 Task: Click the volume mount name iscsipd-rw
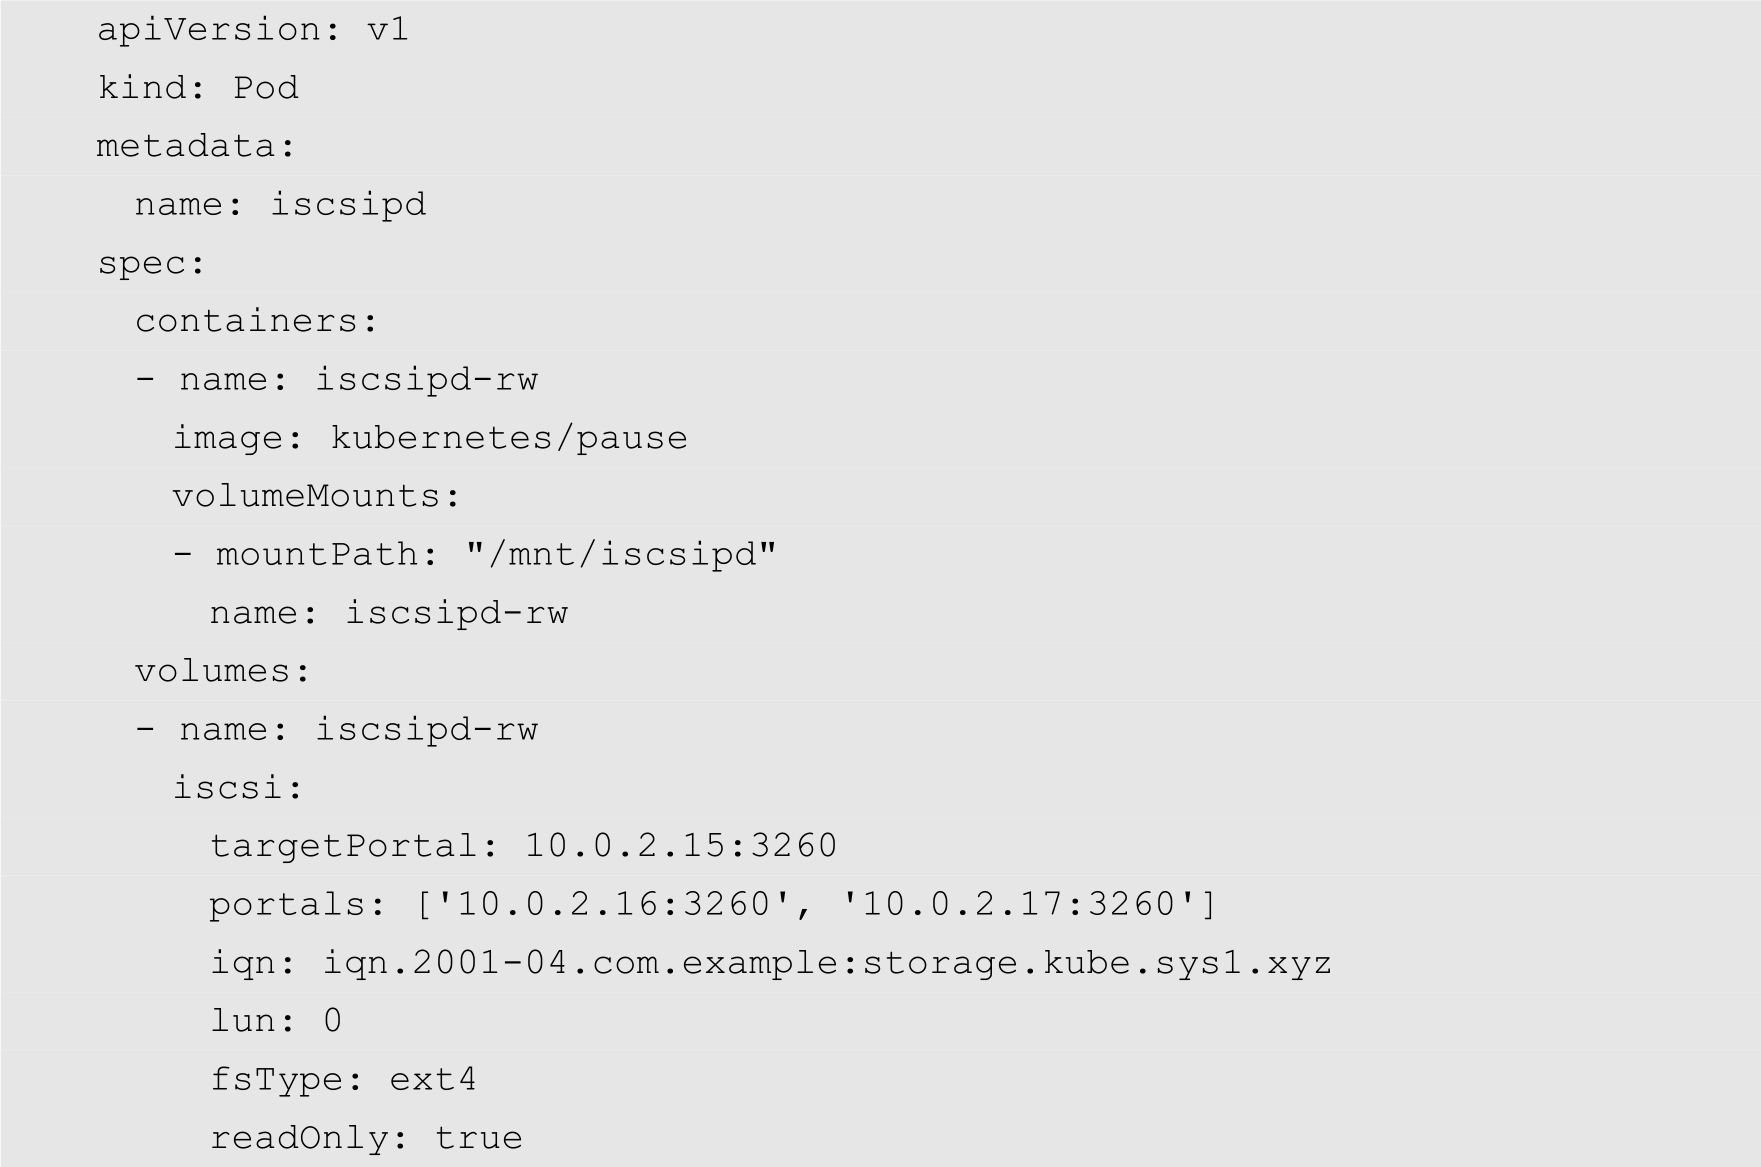456,613
